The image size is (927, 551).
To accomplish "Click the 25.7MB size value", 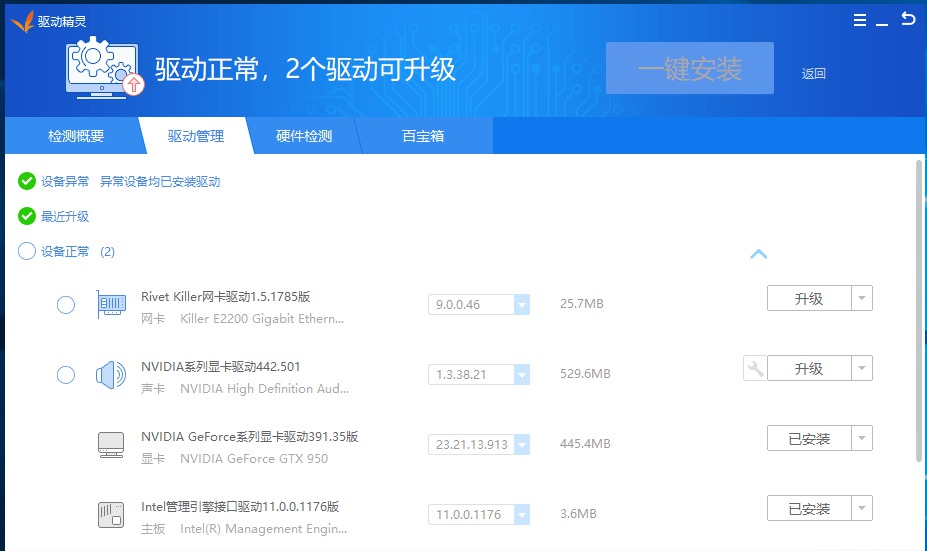I will 582,304.
